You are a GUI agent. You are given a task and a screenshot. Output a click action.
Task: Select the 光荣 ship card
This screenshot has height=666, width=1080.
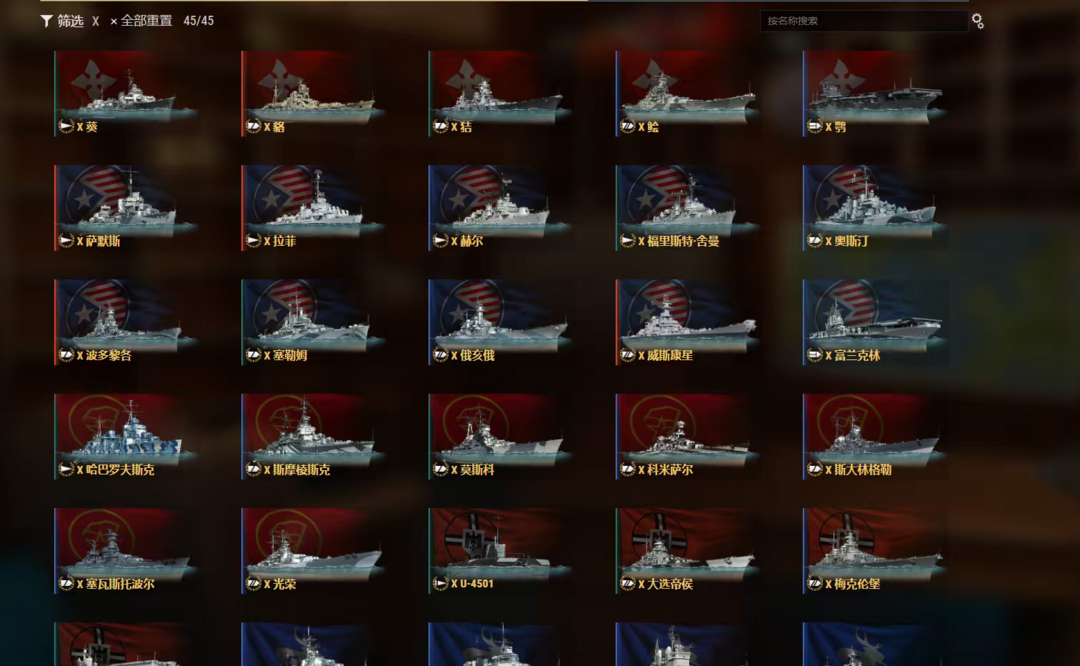coord(312,550)
